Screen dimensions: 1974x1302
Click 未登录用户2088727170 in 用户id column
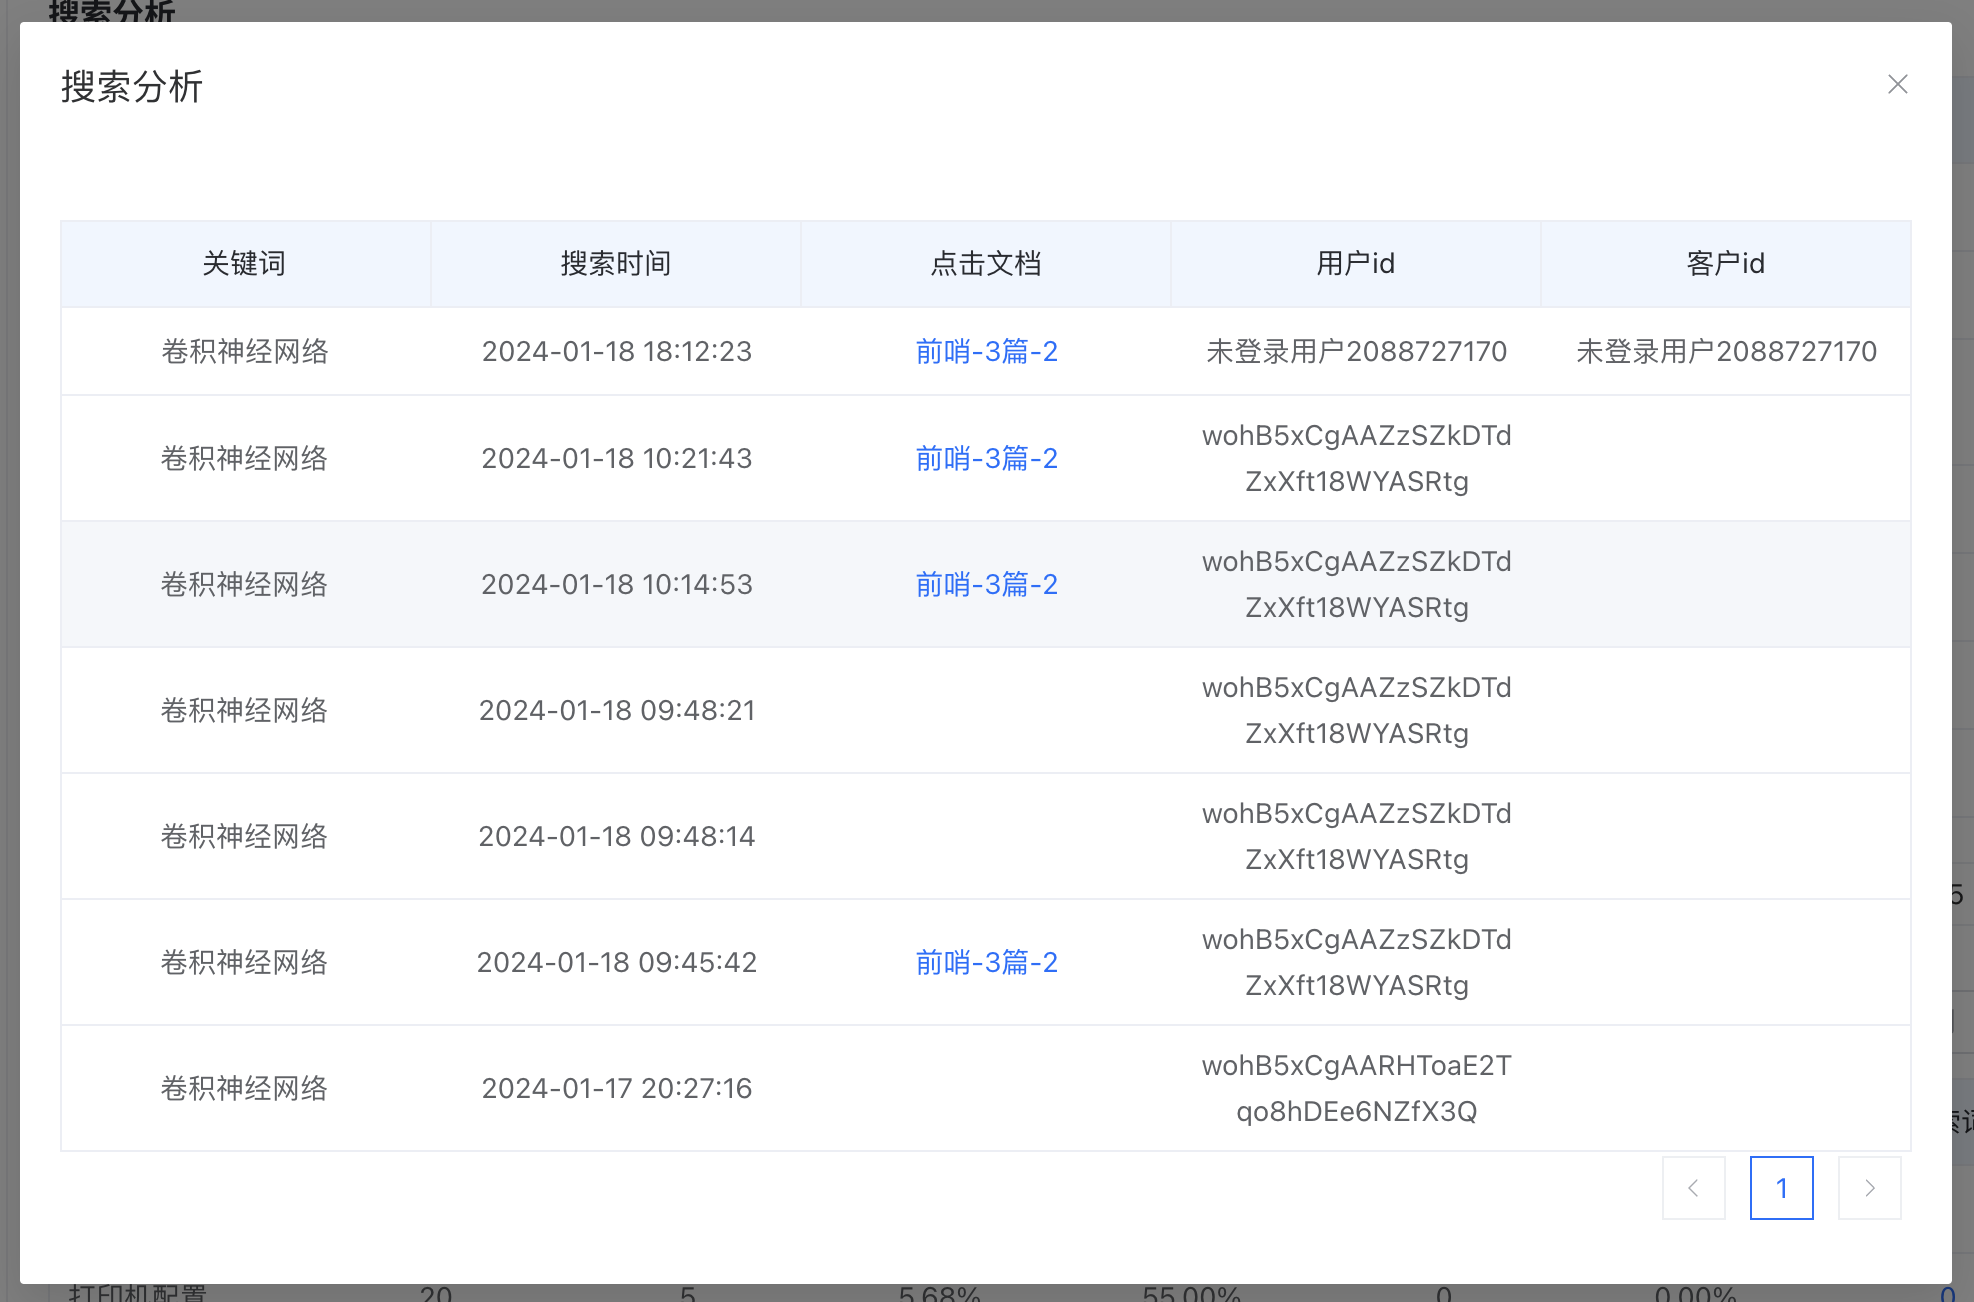1356,352
